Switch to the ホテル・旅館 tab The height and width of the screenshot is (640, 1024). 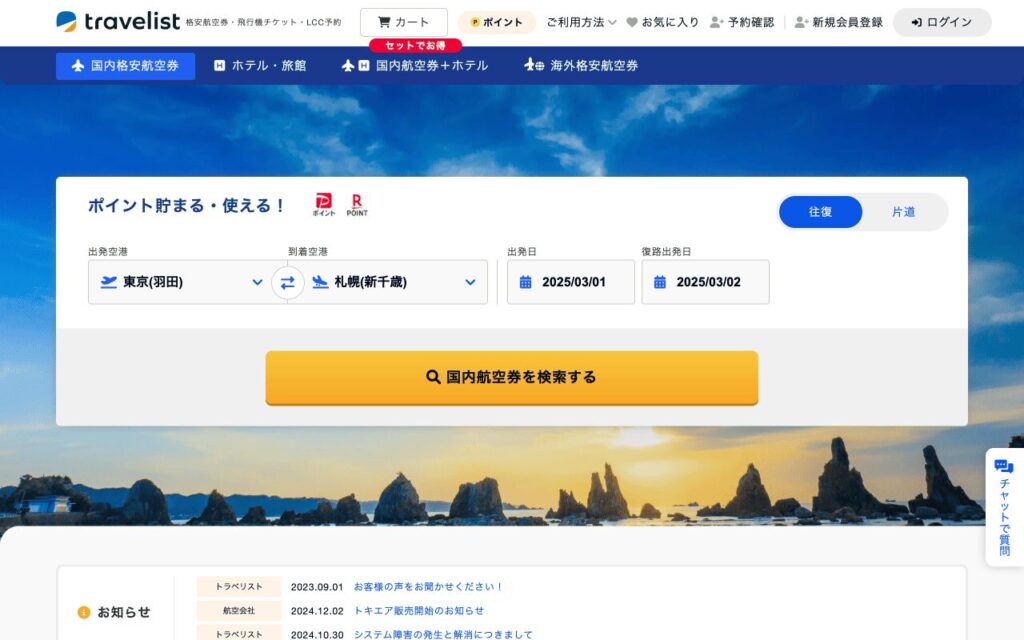[260, 65]
